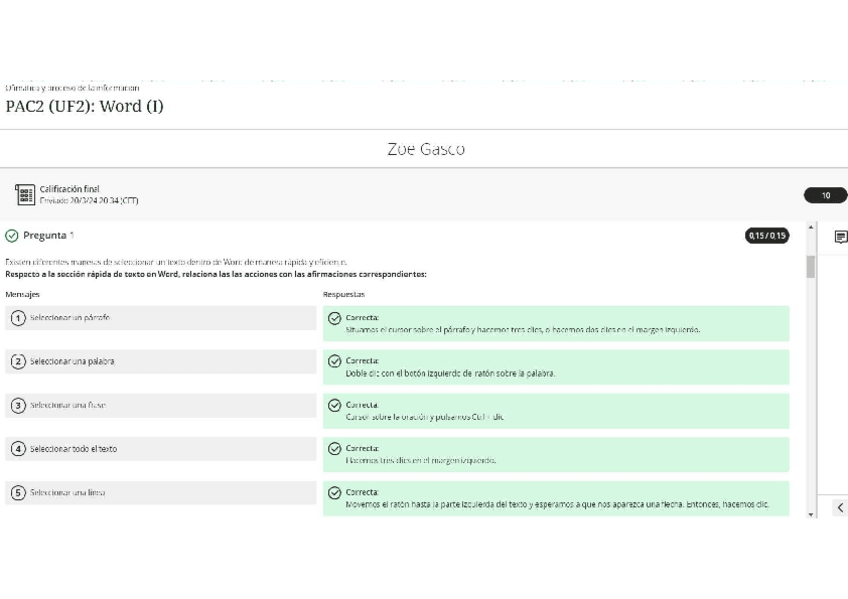Click the green check icon beside Pregunta 1
The image size is (848, 599).
click(x=12, y=236)
